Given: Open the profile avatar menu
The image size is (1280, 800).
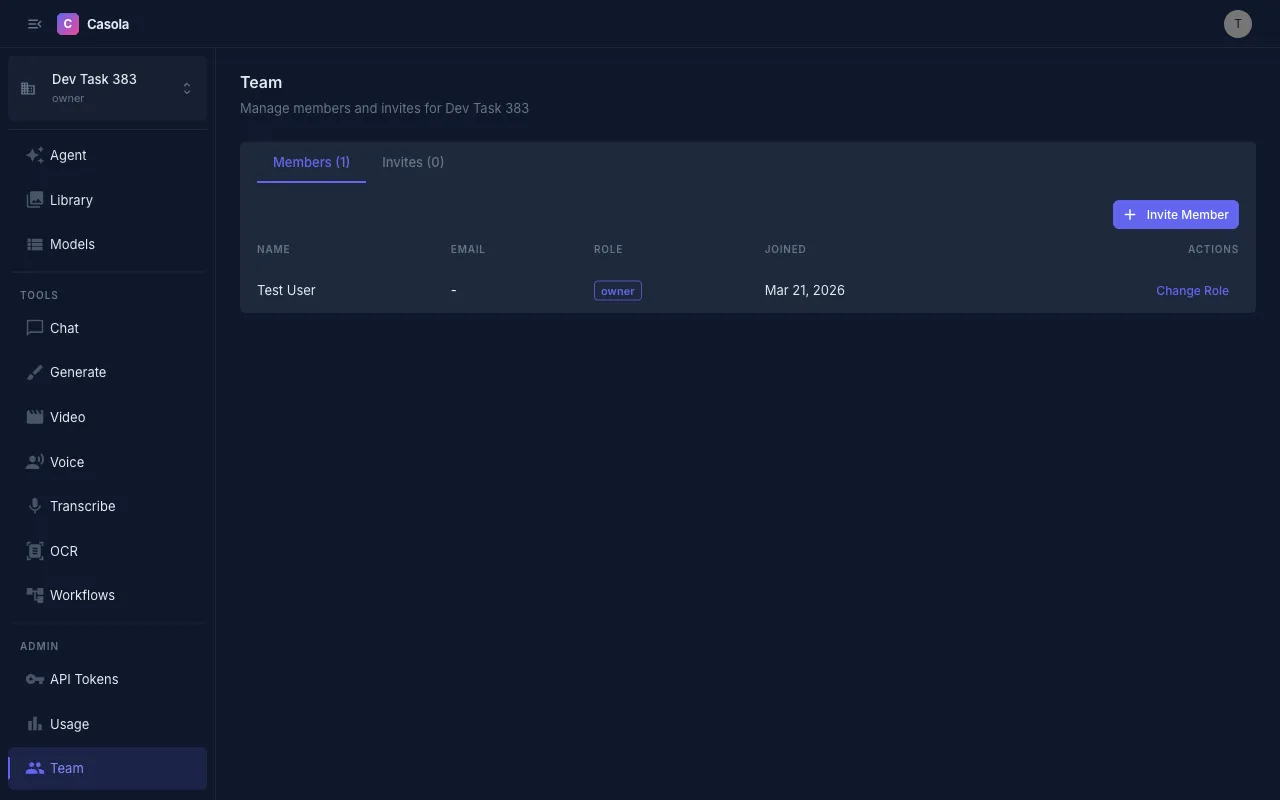Looking at the screenshot, I should [1238, 23].
